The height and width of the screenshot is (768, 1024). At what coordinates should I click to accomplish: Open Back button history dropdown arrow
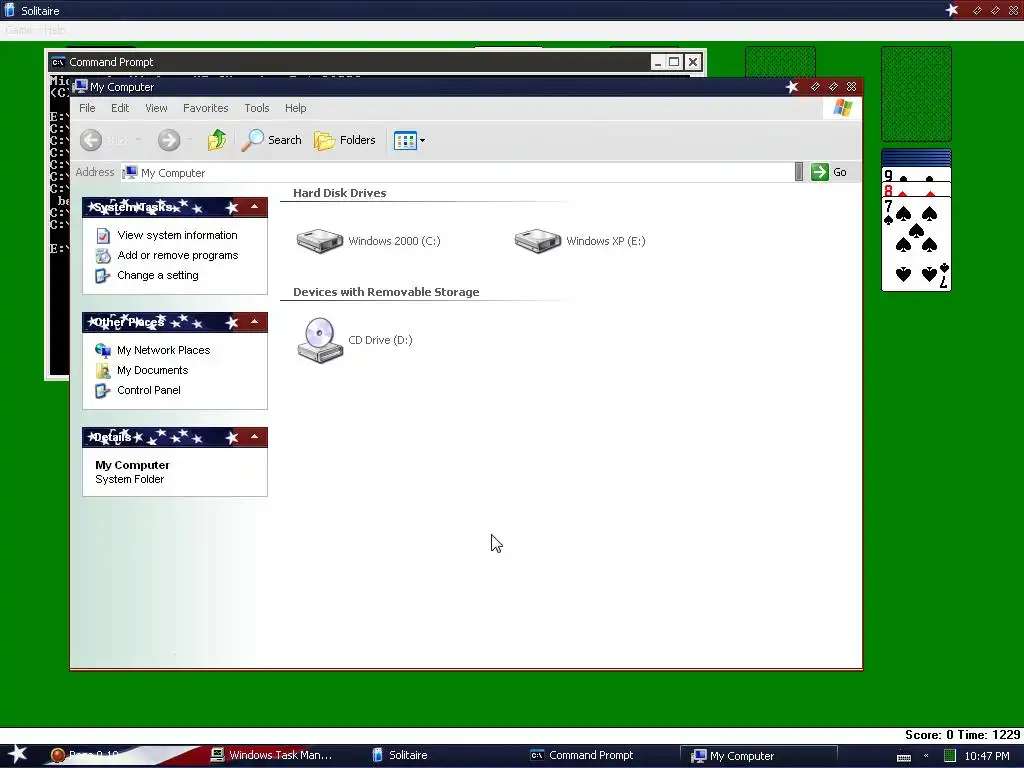(x=139, y=140)
